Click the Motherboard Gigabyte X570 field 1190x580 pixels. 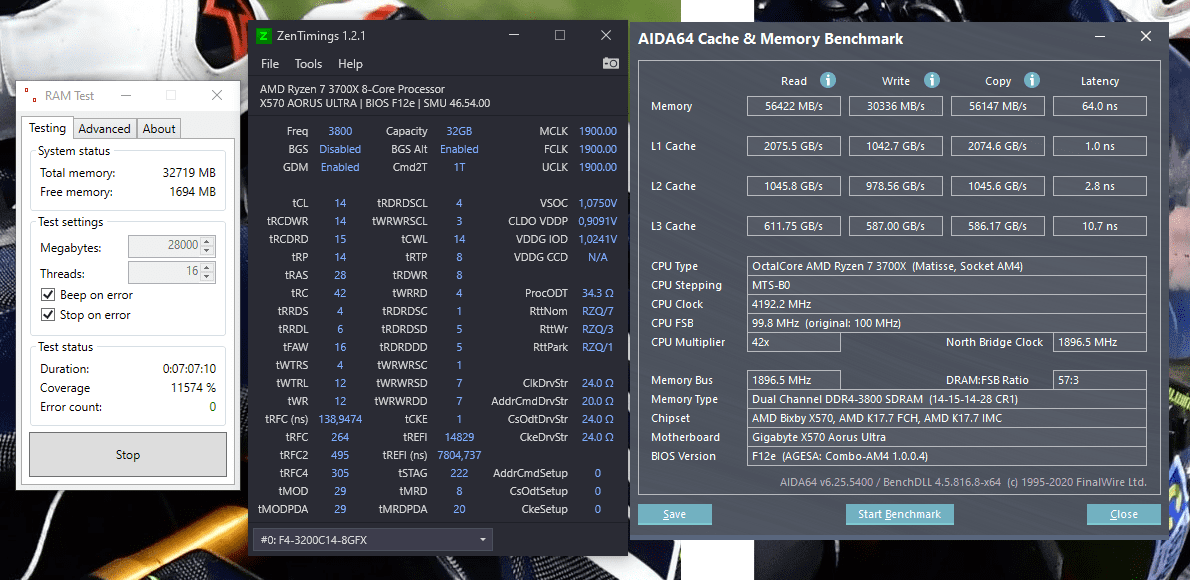(946, 437)
